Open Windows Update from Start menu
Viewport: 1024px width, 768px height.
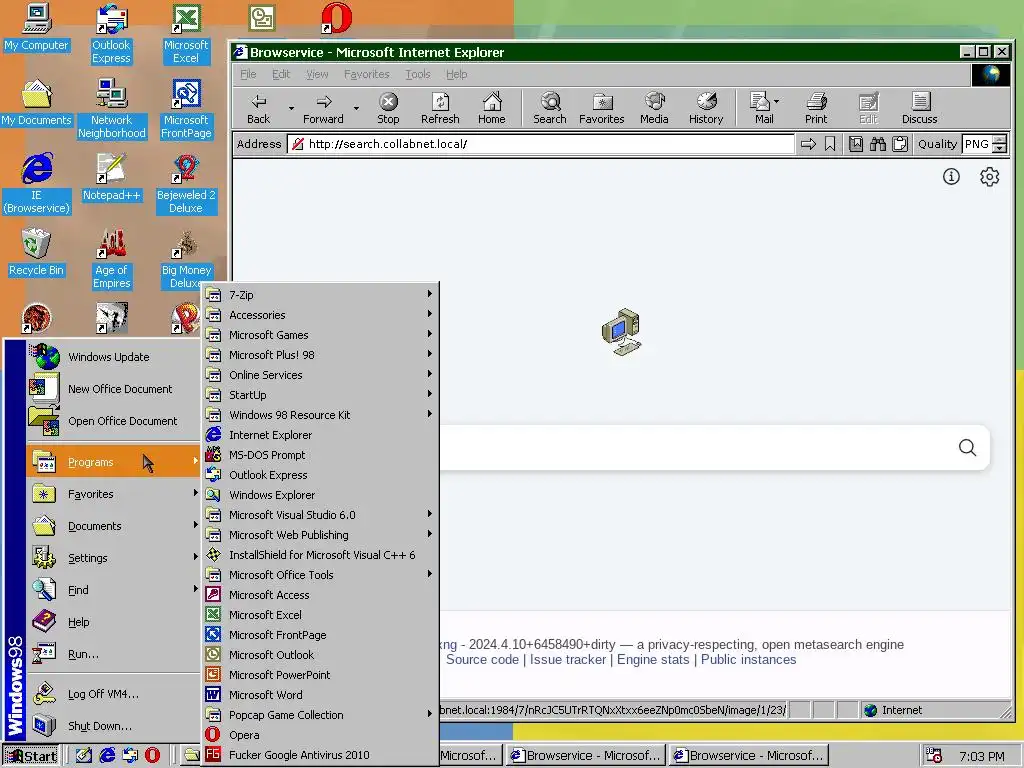click(x=114, y=357)
